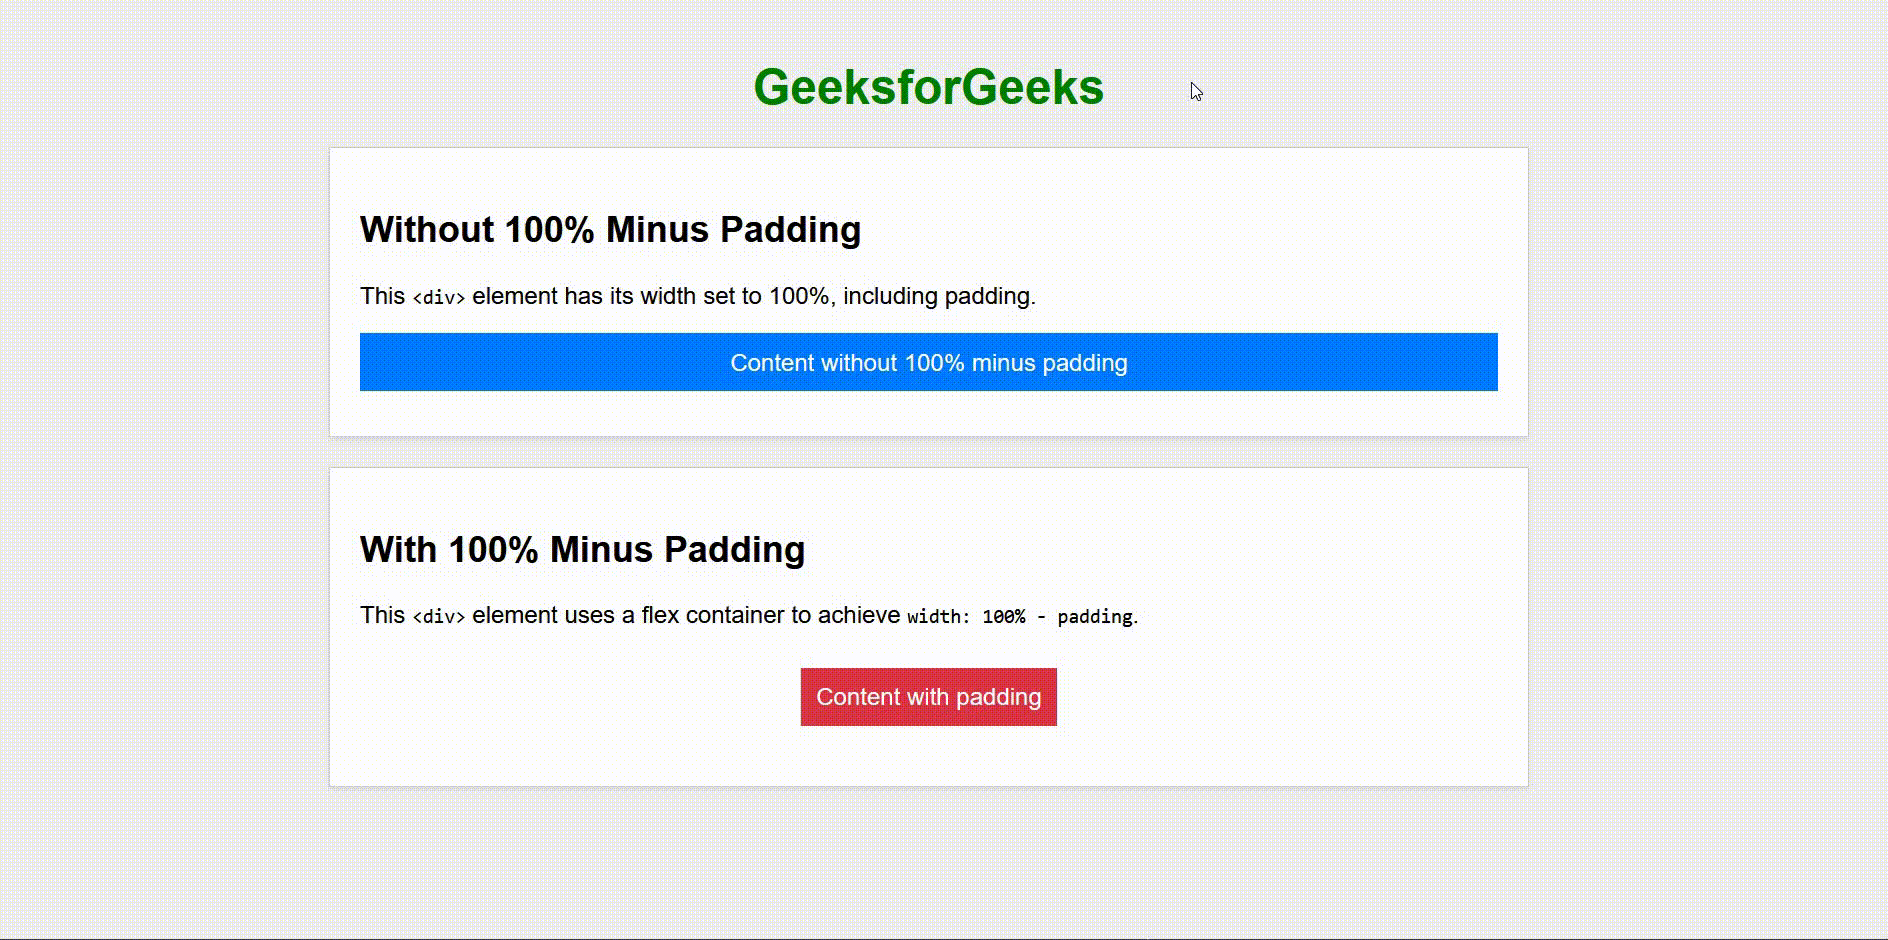
Task: Click the <div> code in the first paragraph
Action: [439, 298]
